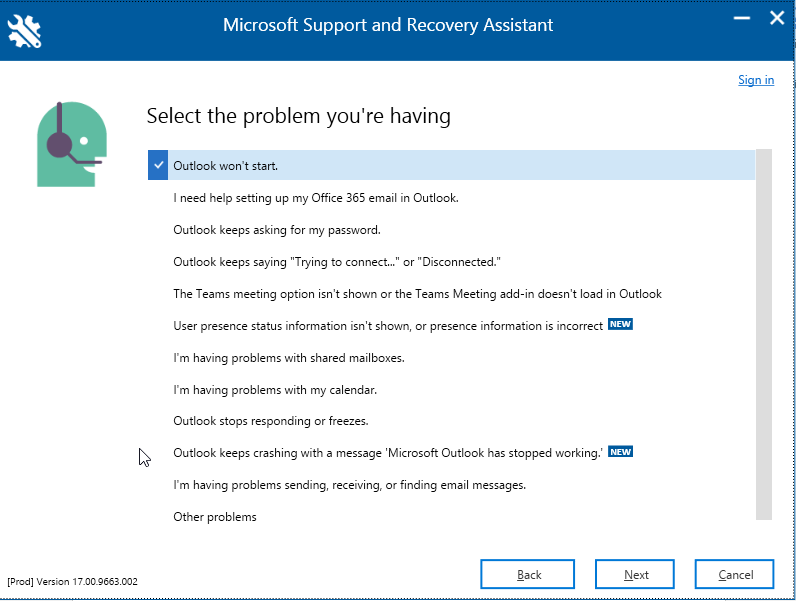The image size is (796, 601).
Task: Select 'Outlook won't start' problem
Action: (451, 165)
